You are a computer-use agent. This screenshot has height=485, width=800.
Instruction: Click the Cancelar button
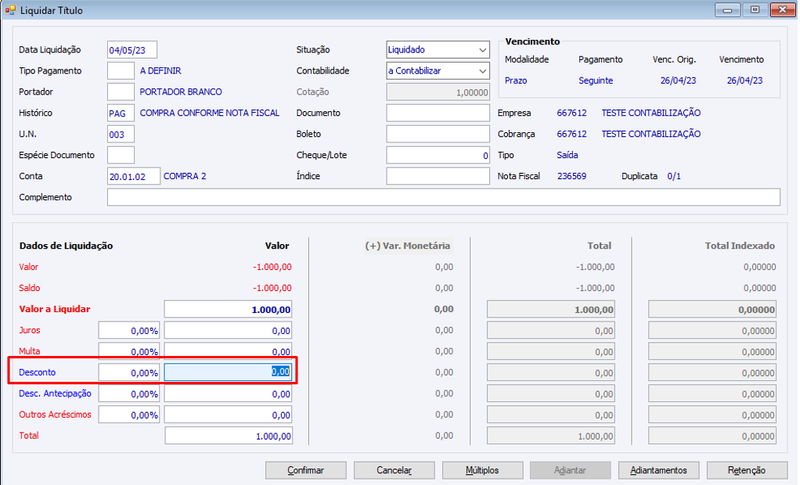[x=394, y=470]
